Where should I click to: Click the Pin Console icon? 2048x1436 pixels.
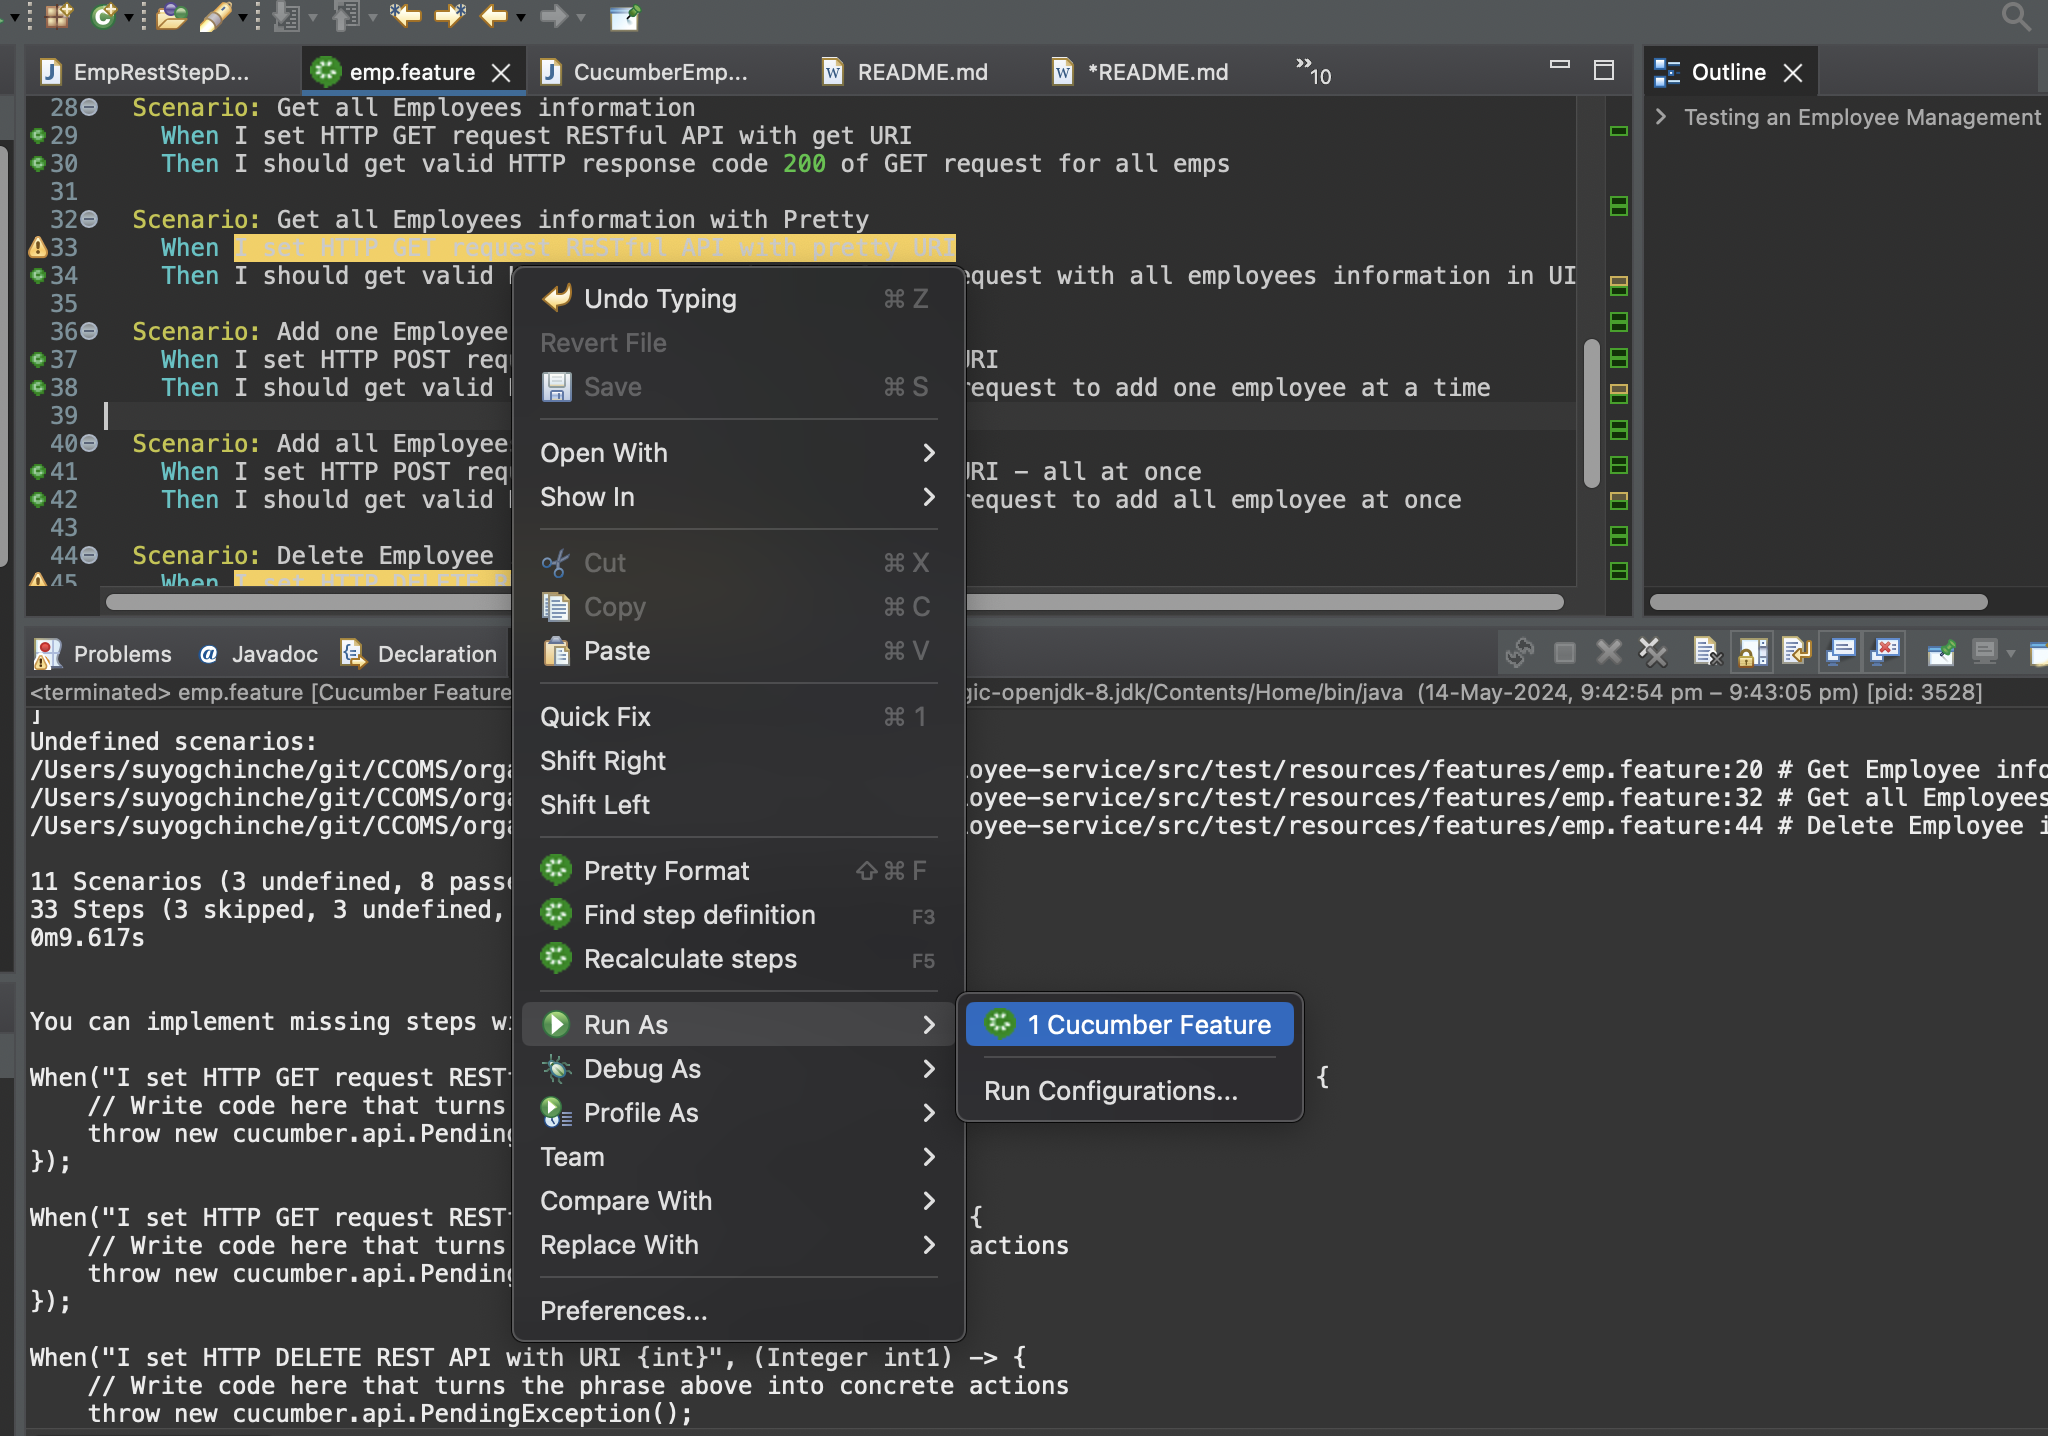[1940, 653]
